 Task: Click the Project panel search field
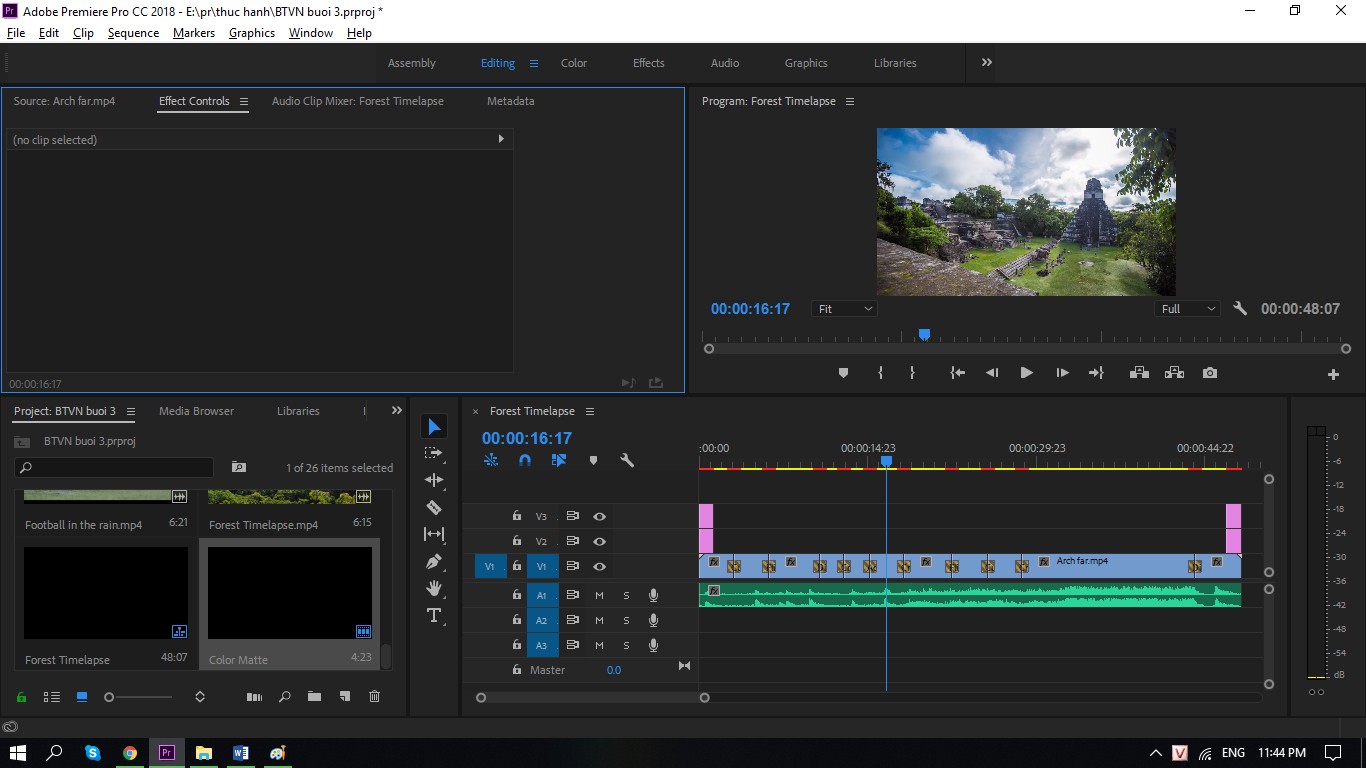(x=114, y=467)
